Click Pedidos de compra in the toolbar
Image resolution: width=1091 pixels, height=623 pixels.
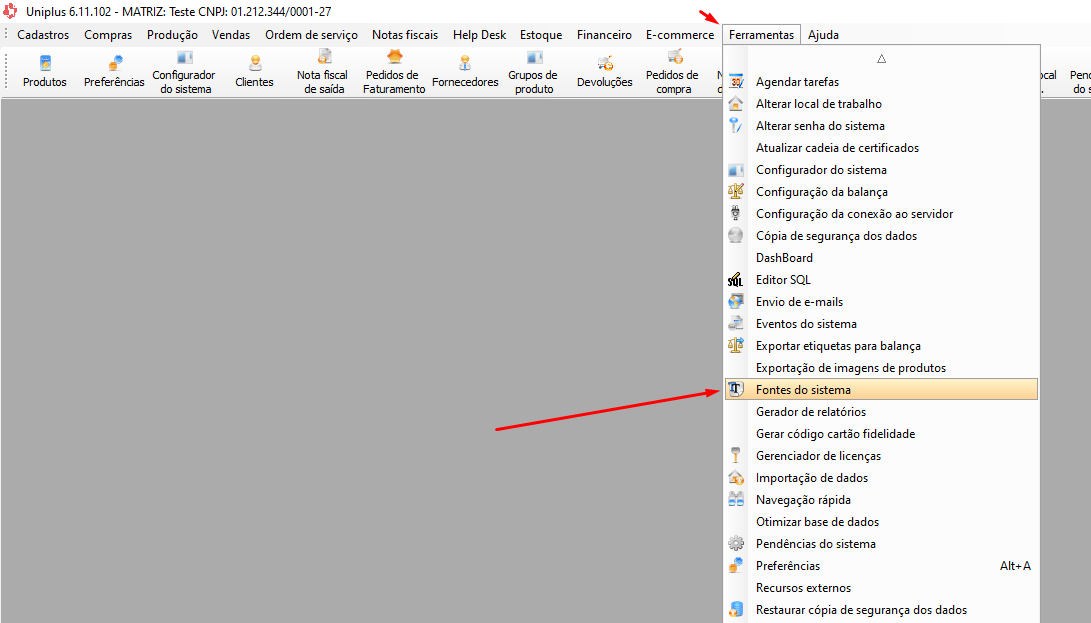click(673, 71)
